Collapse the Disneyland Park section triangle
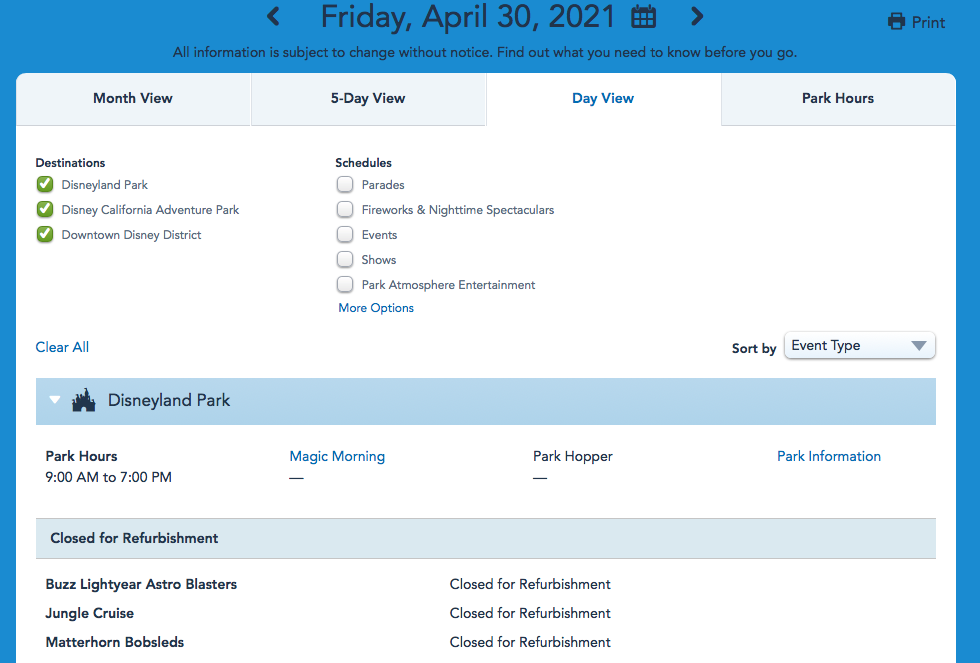The image size is (980, 663). [x=55, y=400]
